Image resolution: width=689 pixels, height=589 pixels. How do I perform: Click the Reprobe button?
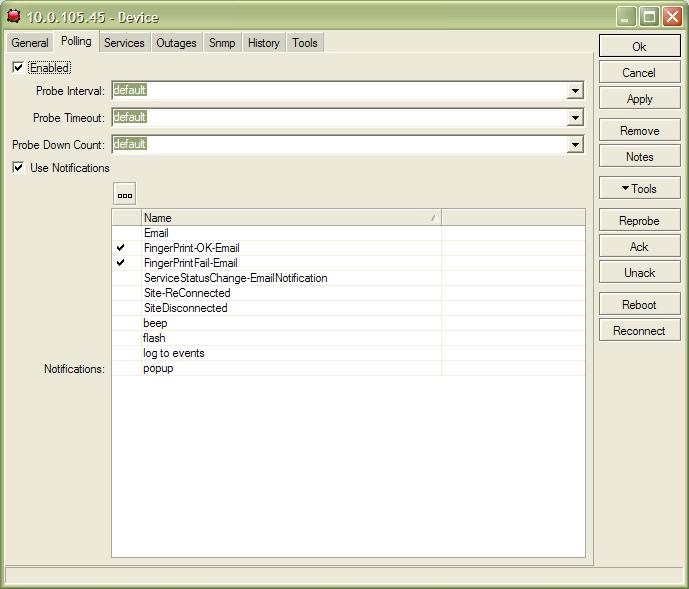point(639,221)
